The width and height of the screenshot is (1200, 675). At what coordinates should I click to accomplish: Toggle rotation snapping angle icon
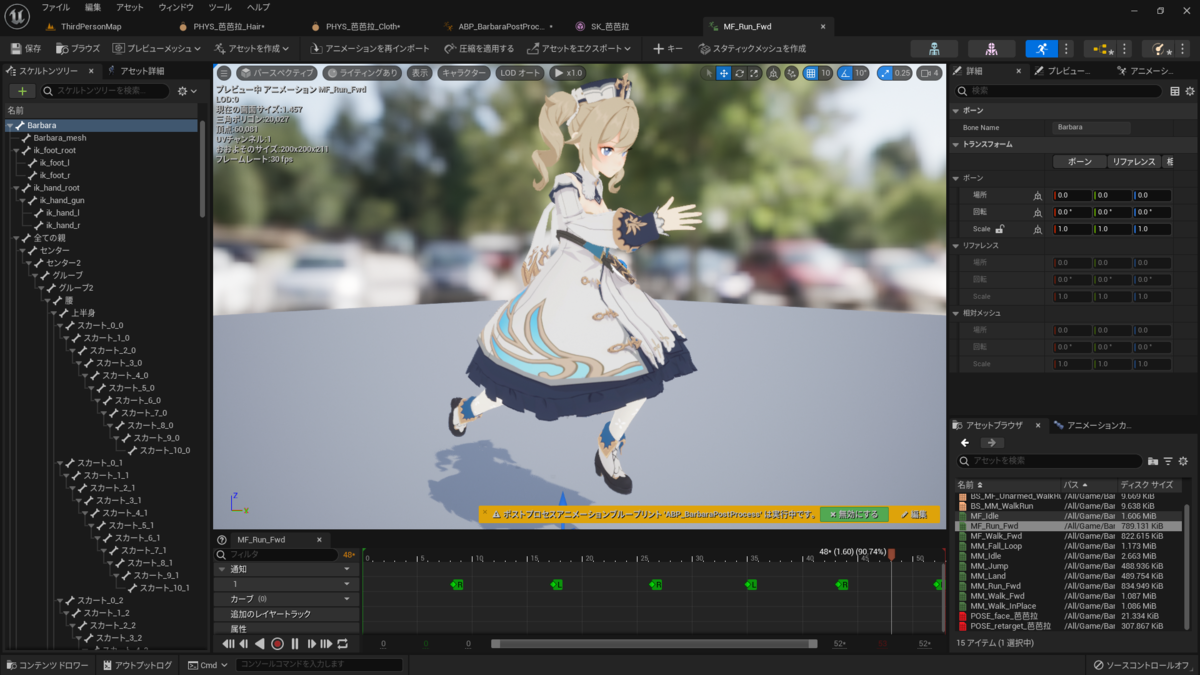(845, 73)
